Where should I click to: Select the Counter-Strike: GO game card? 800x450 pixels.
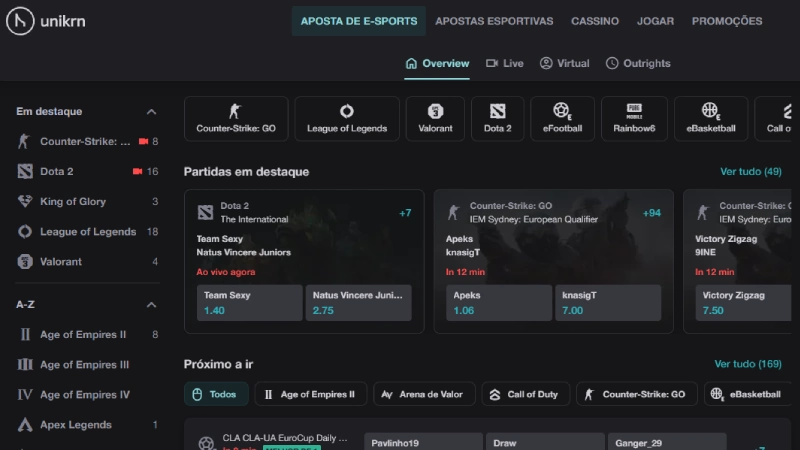click(236, 118)
